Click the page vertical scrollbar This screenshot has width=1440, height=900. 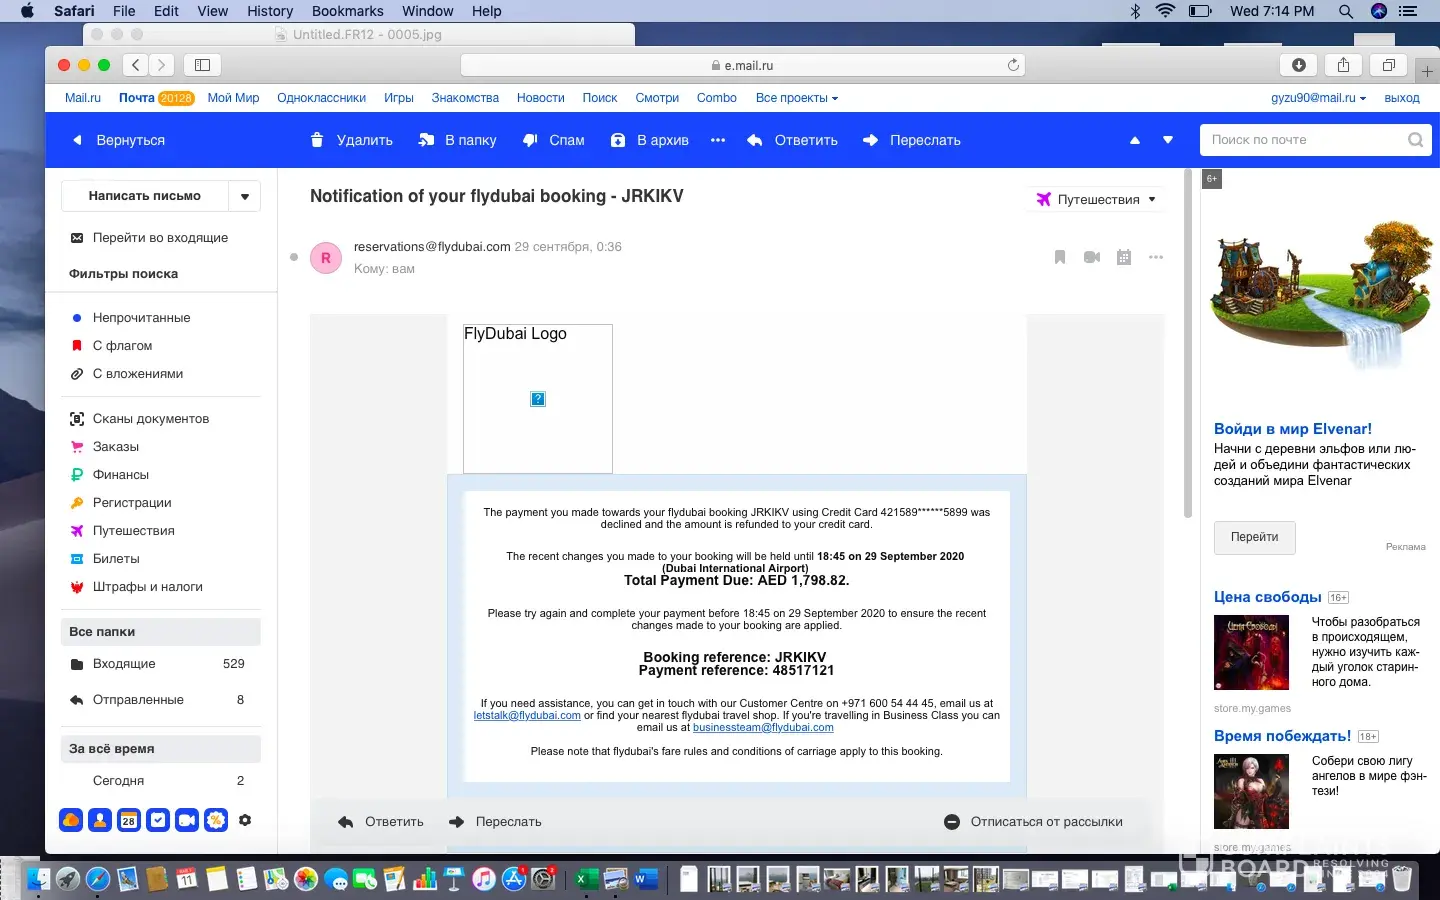(1188, 345)
